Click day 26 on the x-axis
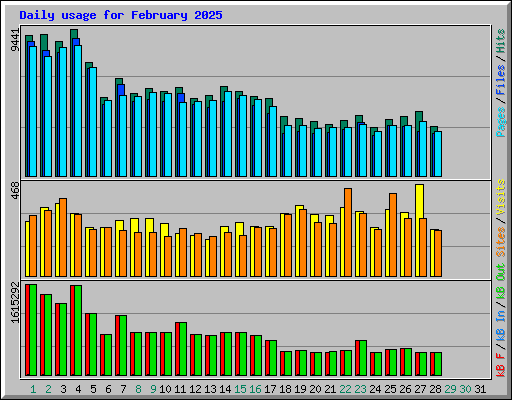This screenshot has width=512, height=400. tap(405, 389)
